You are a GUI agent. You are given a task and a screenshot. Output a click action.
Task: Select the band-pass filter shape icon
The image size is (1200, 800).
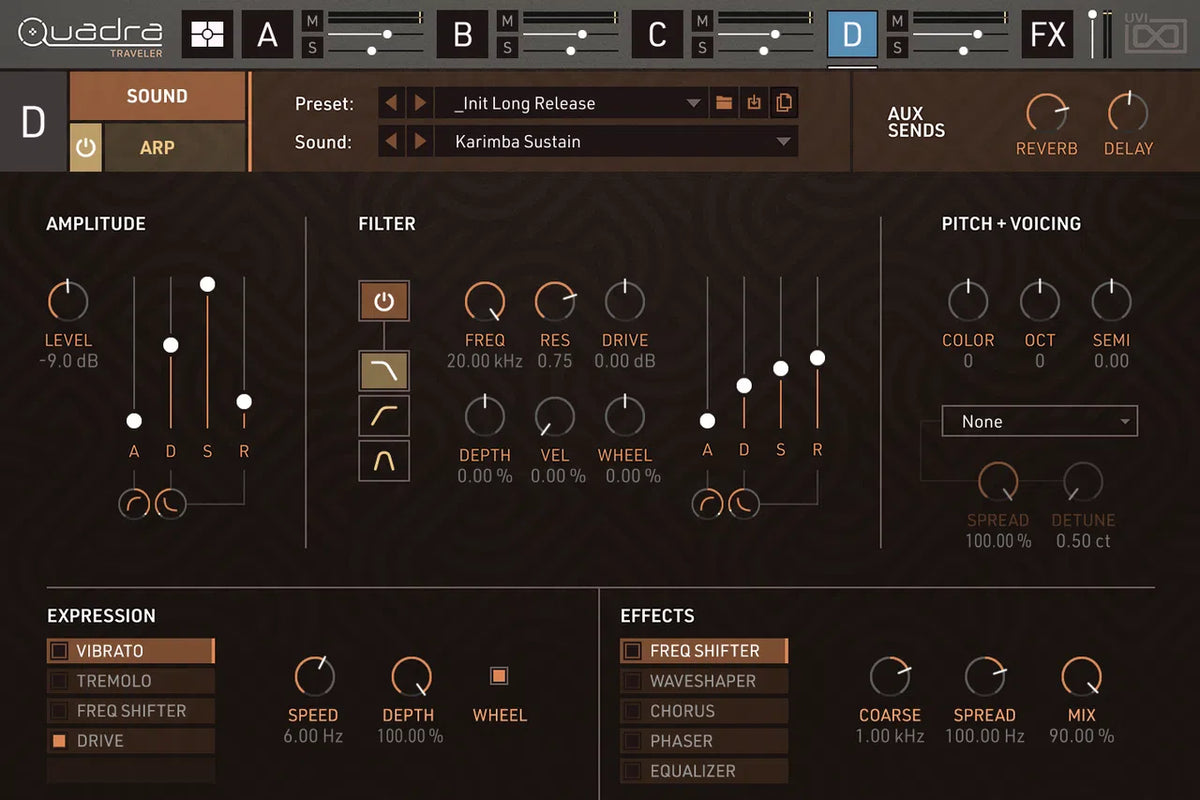coord(384,461)
